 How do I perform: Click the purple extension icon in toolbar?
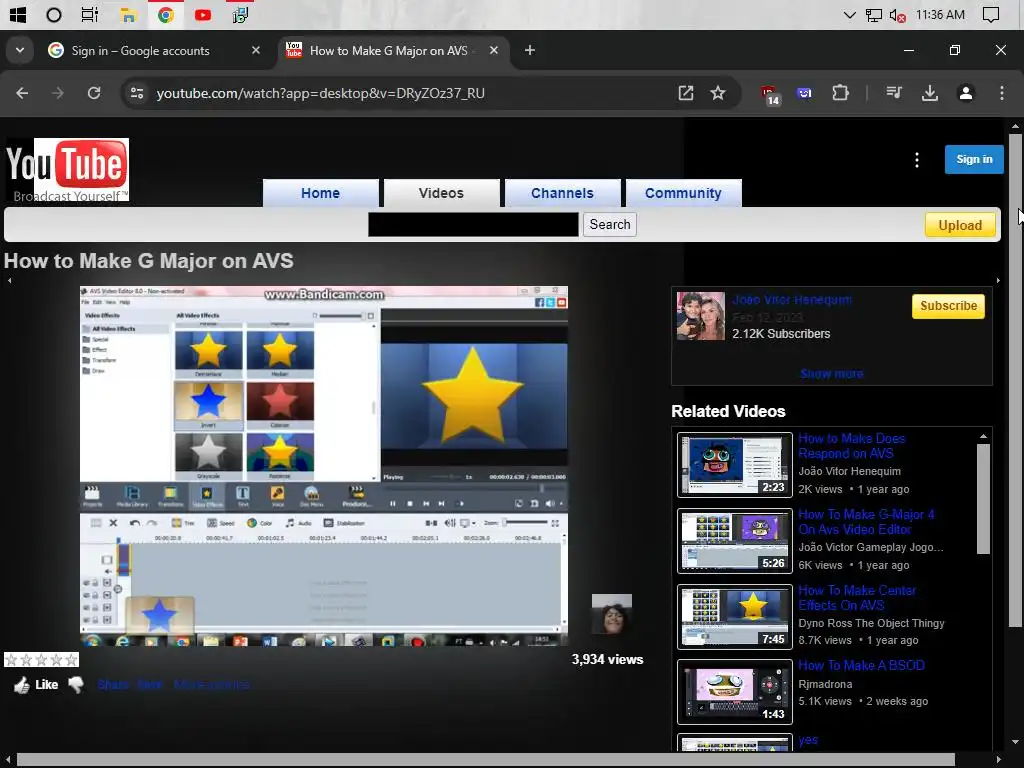[805, 93]
